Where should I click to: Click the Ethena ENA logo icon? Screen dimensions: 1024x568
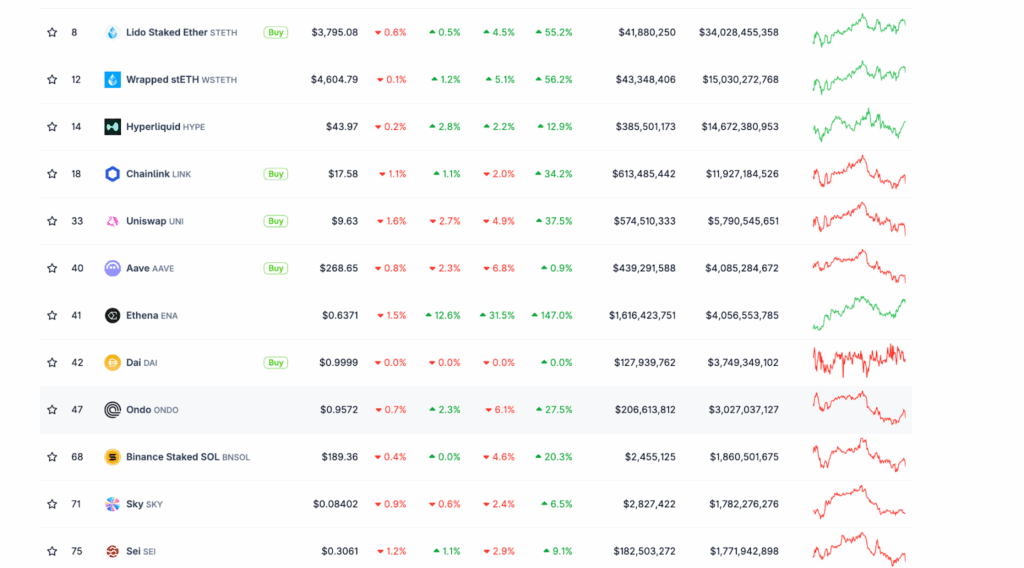click(112, 315)
